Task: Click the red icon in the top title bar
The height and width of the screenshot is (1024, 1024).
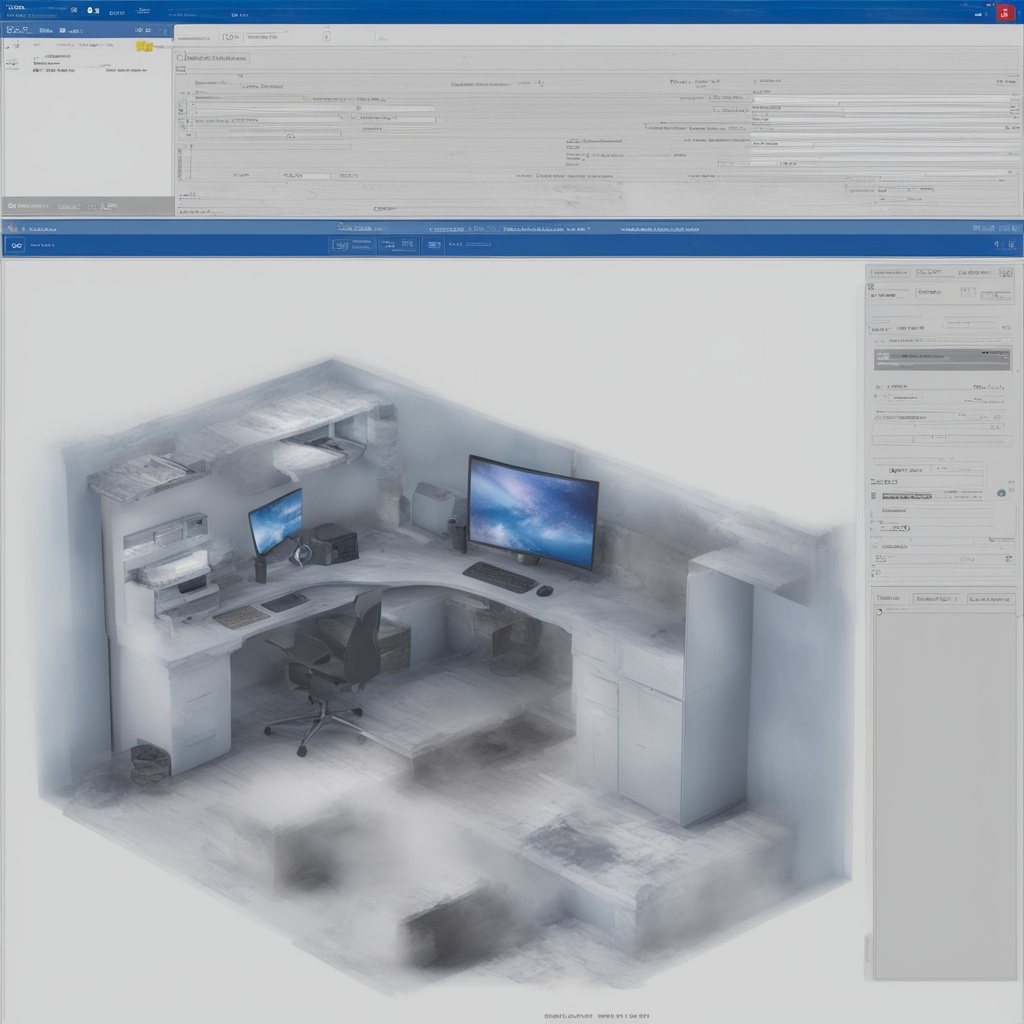Action: coord(1005,12)
